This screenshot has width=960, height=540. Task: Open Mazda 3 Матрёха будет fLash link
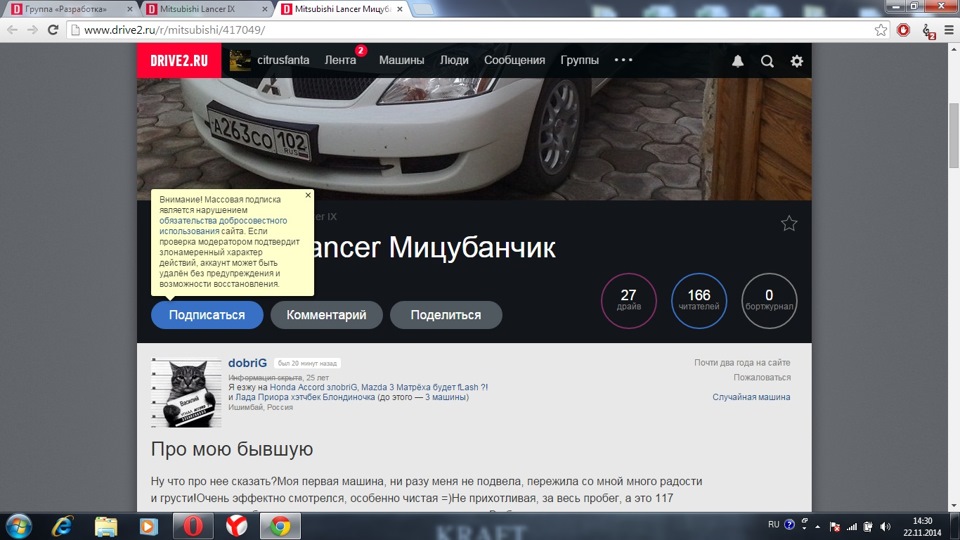(424, 387)
